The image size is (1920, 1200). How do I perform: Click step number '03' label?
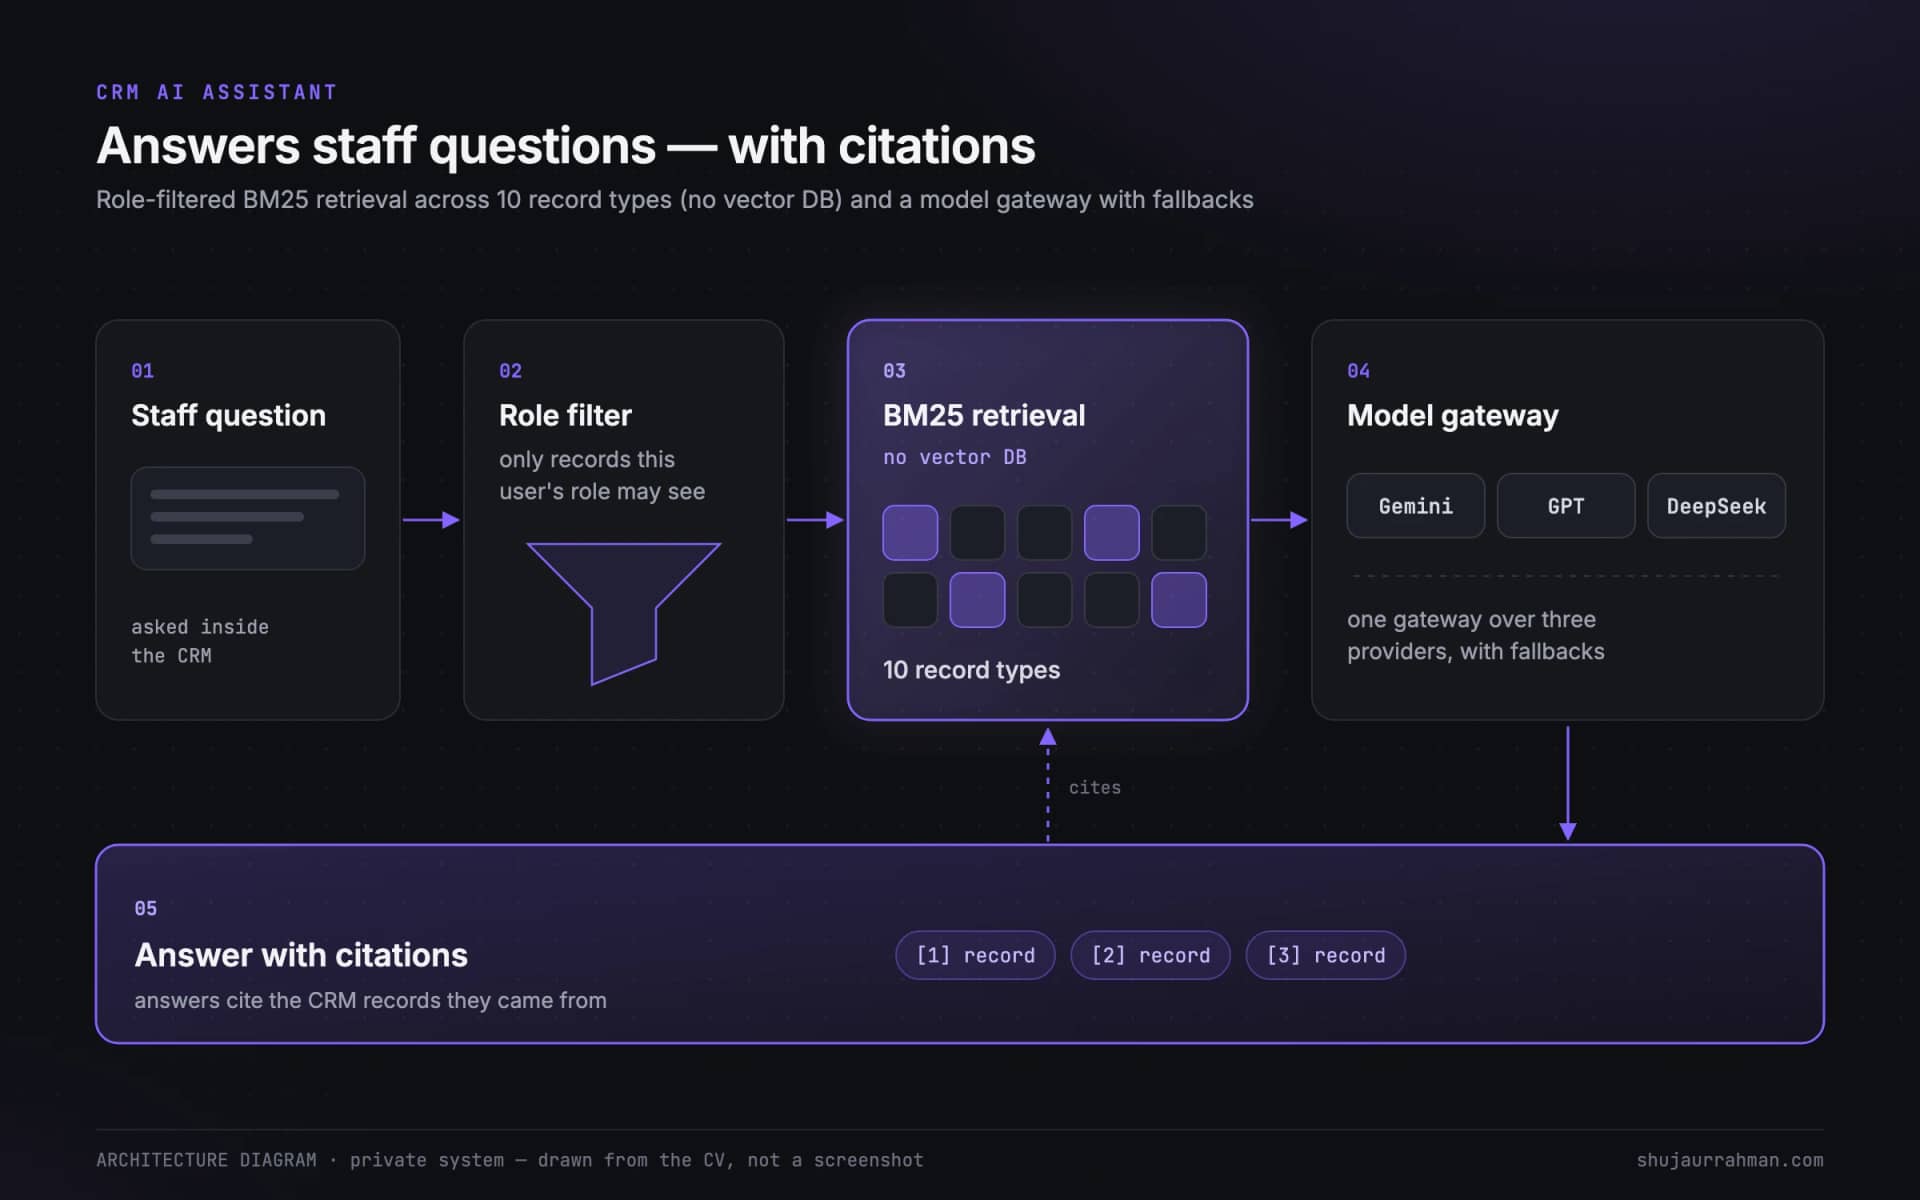tap(894, 371)
